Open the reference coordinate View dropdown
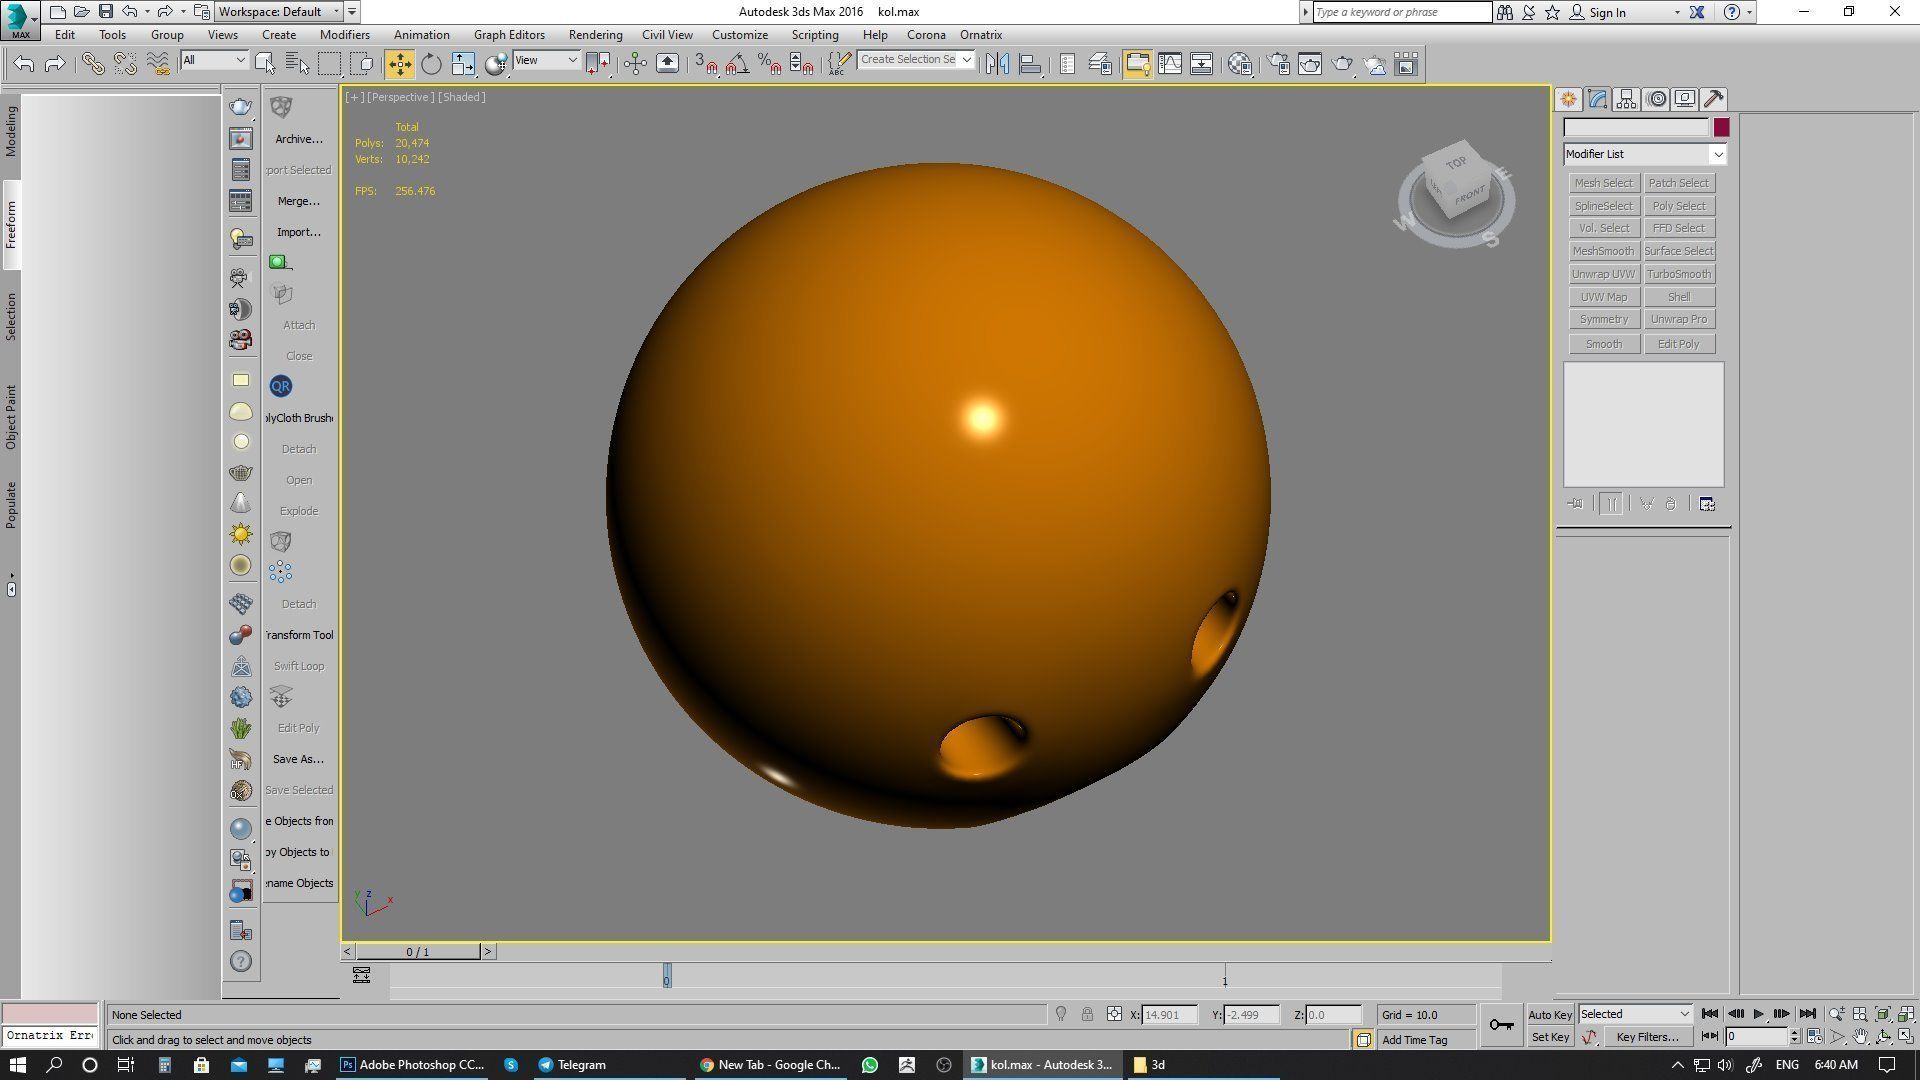 coord(546,60)
